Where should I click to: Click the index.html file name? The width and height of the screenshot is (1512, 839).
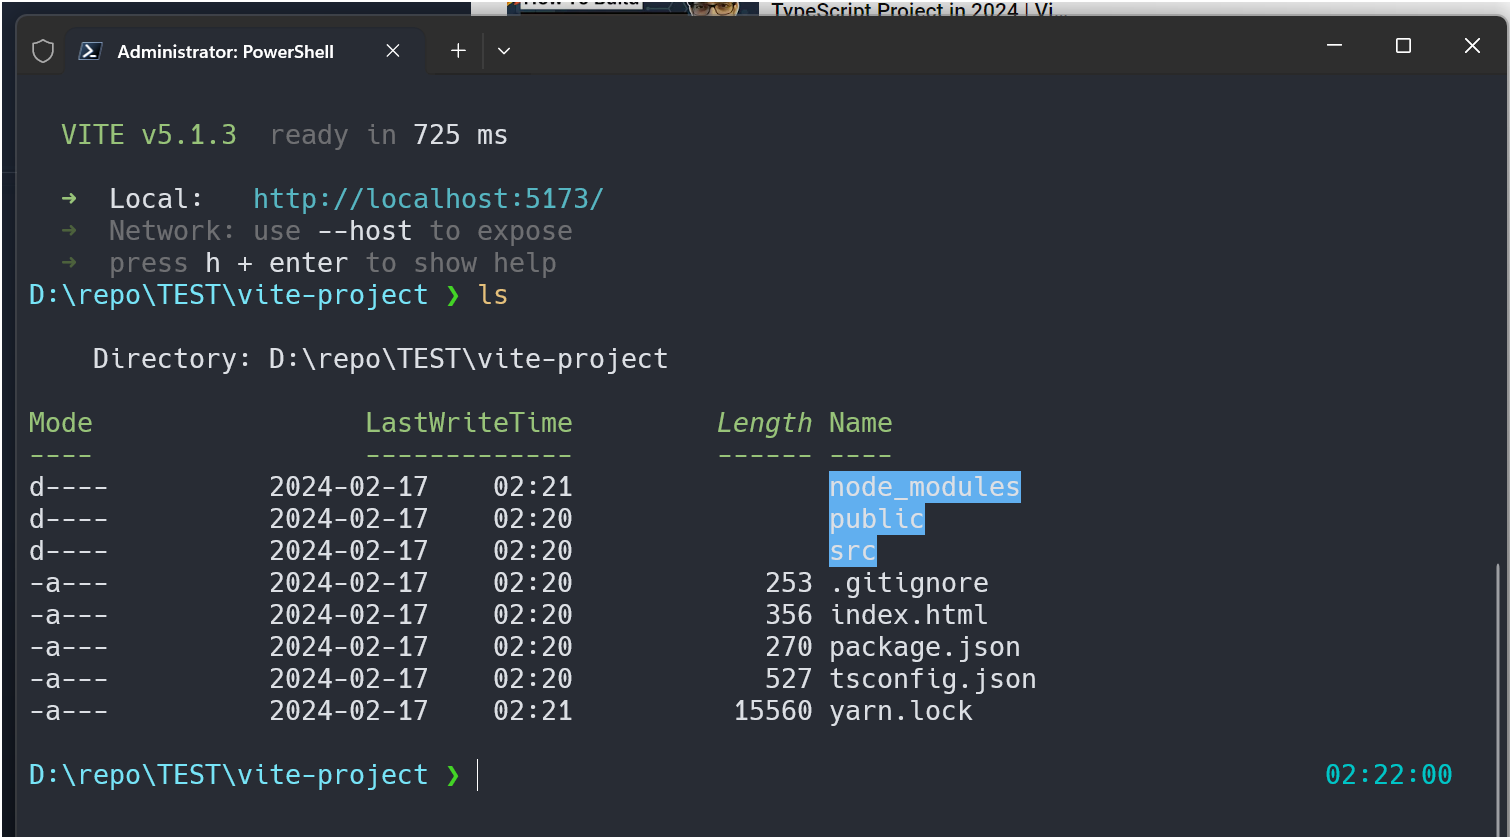pos(909,615)
